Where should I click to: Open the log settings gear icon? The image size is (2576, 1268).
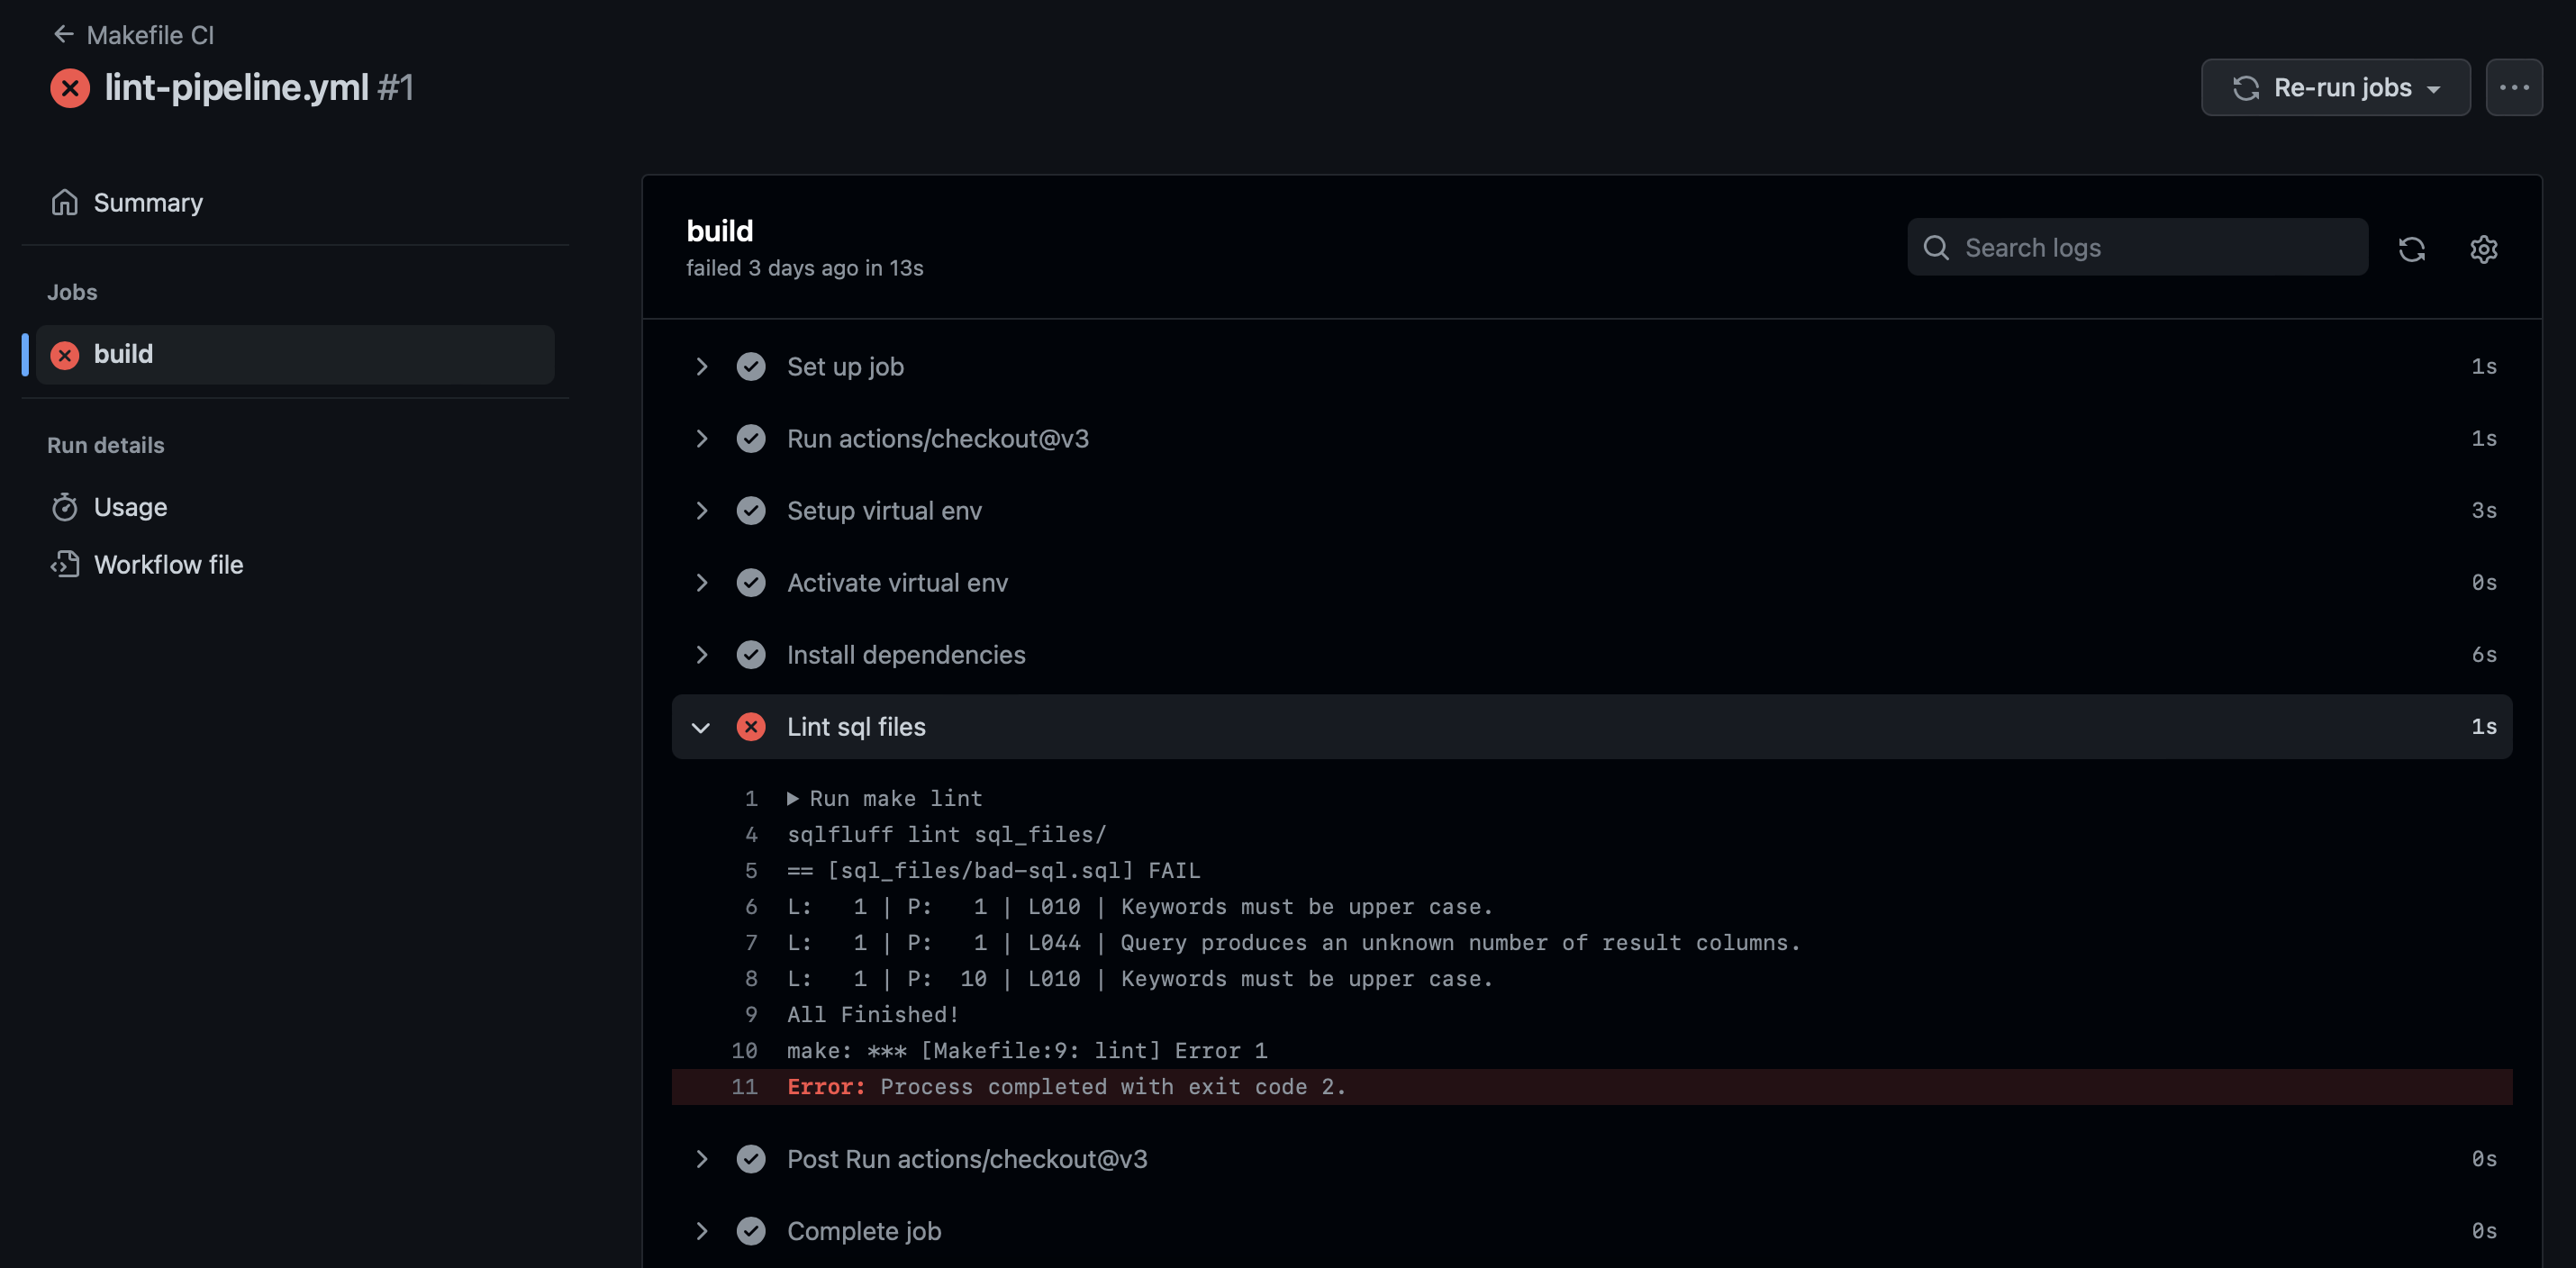2484,249
